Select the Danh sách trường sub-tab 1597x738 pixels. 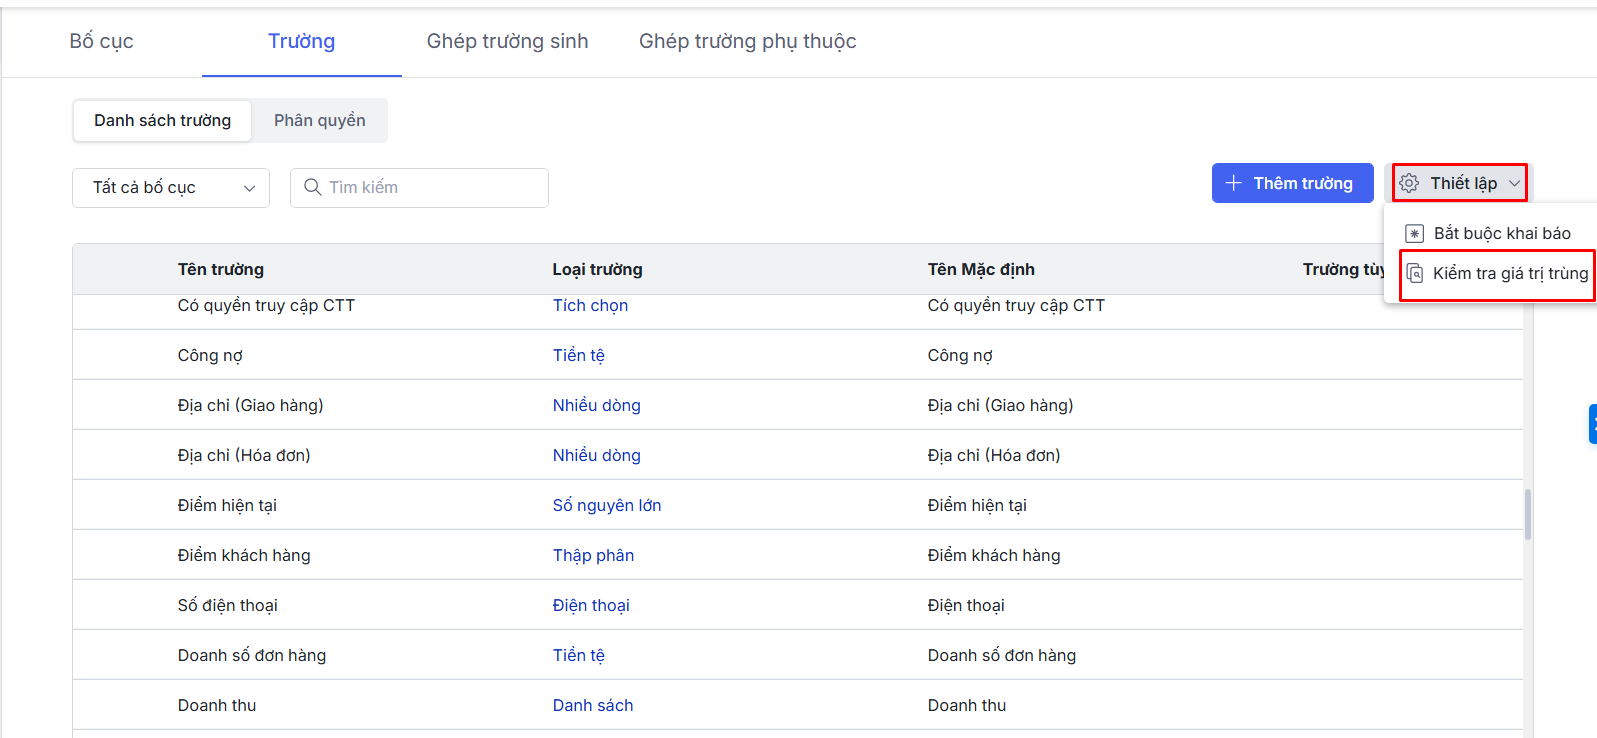(162, 120)
